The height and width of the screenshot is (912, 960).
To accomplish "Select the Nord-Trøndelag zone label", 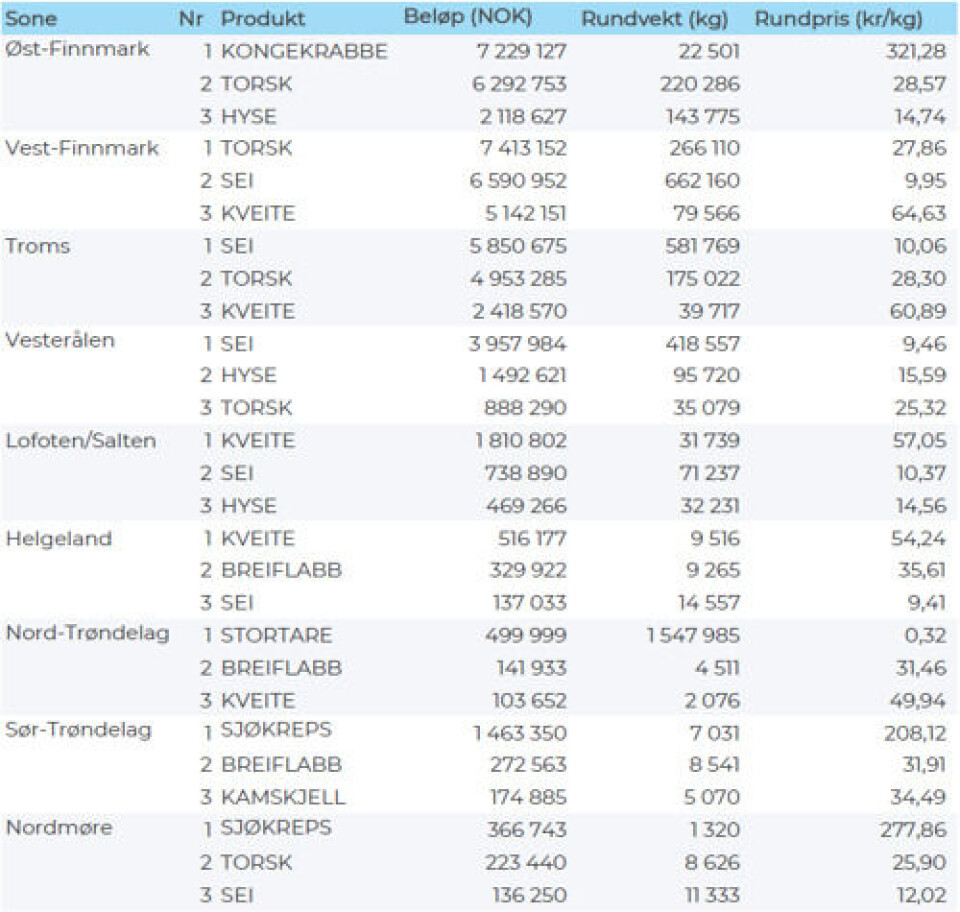I will coord(88,633).
